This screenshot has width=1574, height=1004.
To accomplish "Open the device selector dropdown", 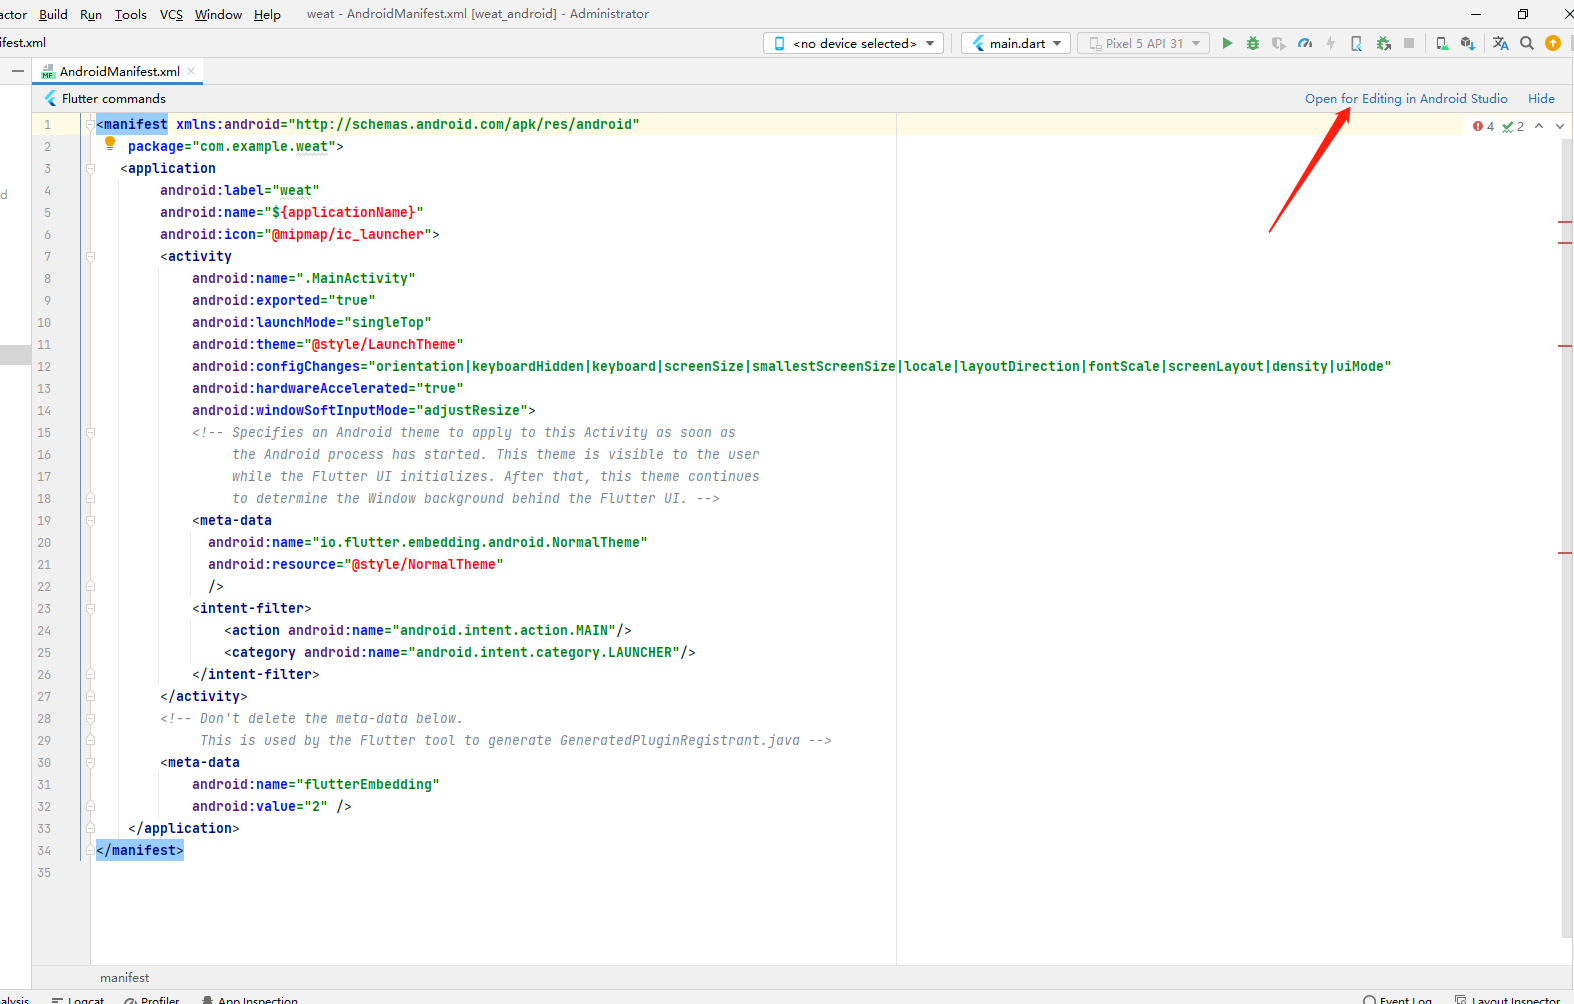I will (x=854, y=43).
